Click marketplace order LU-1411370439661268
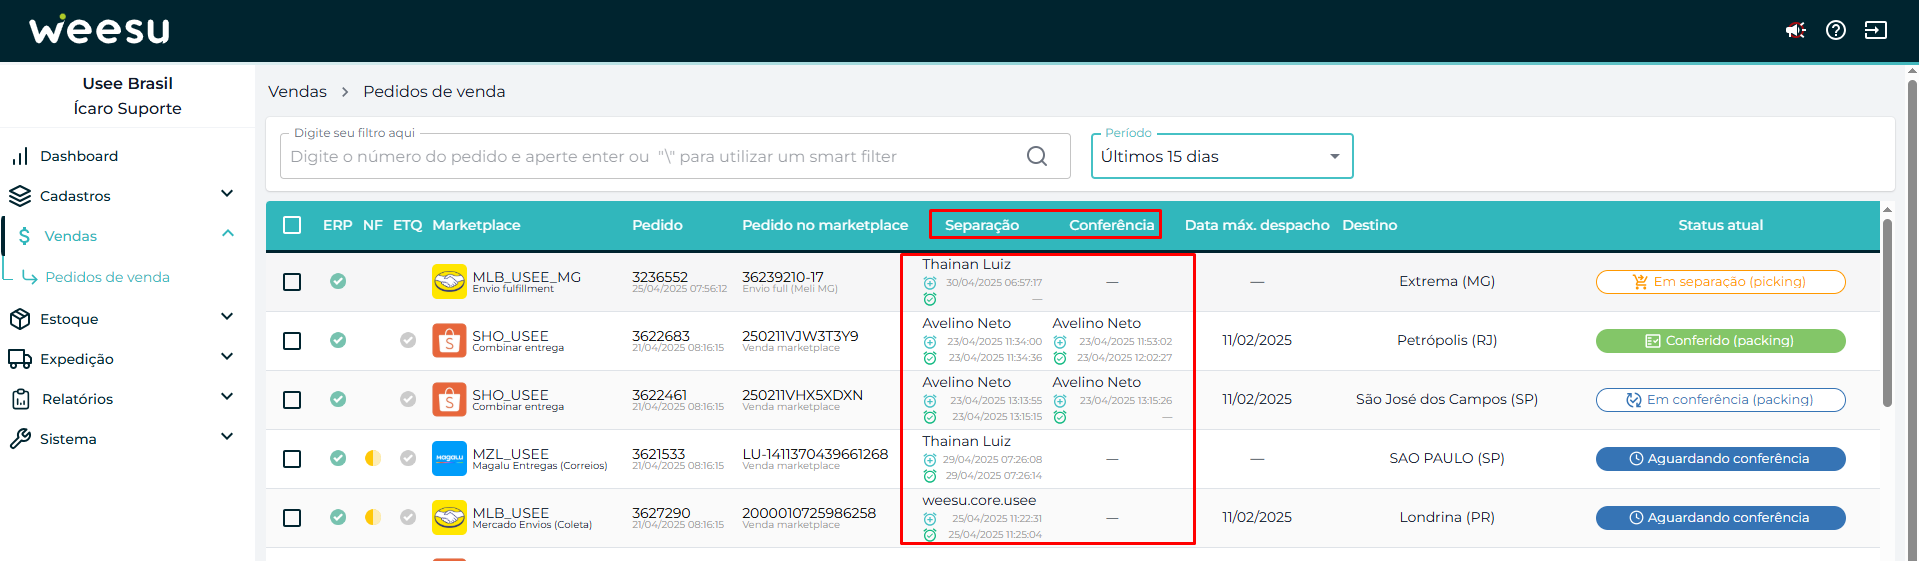The height and width of the screenshot is (561, 1919). pos(815,454)
